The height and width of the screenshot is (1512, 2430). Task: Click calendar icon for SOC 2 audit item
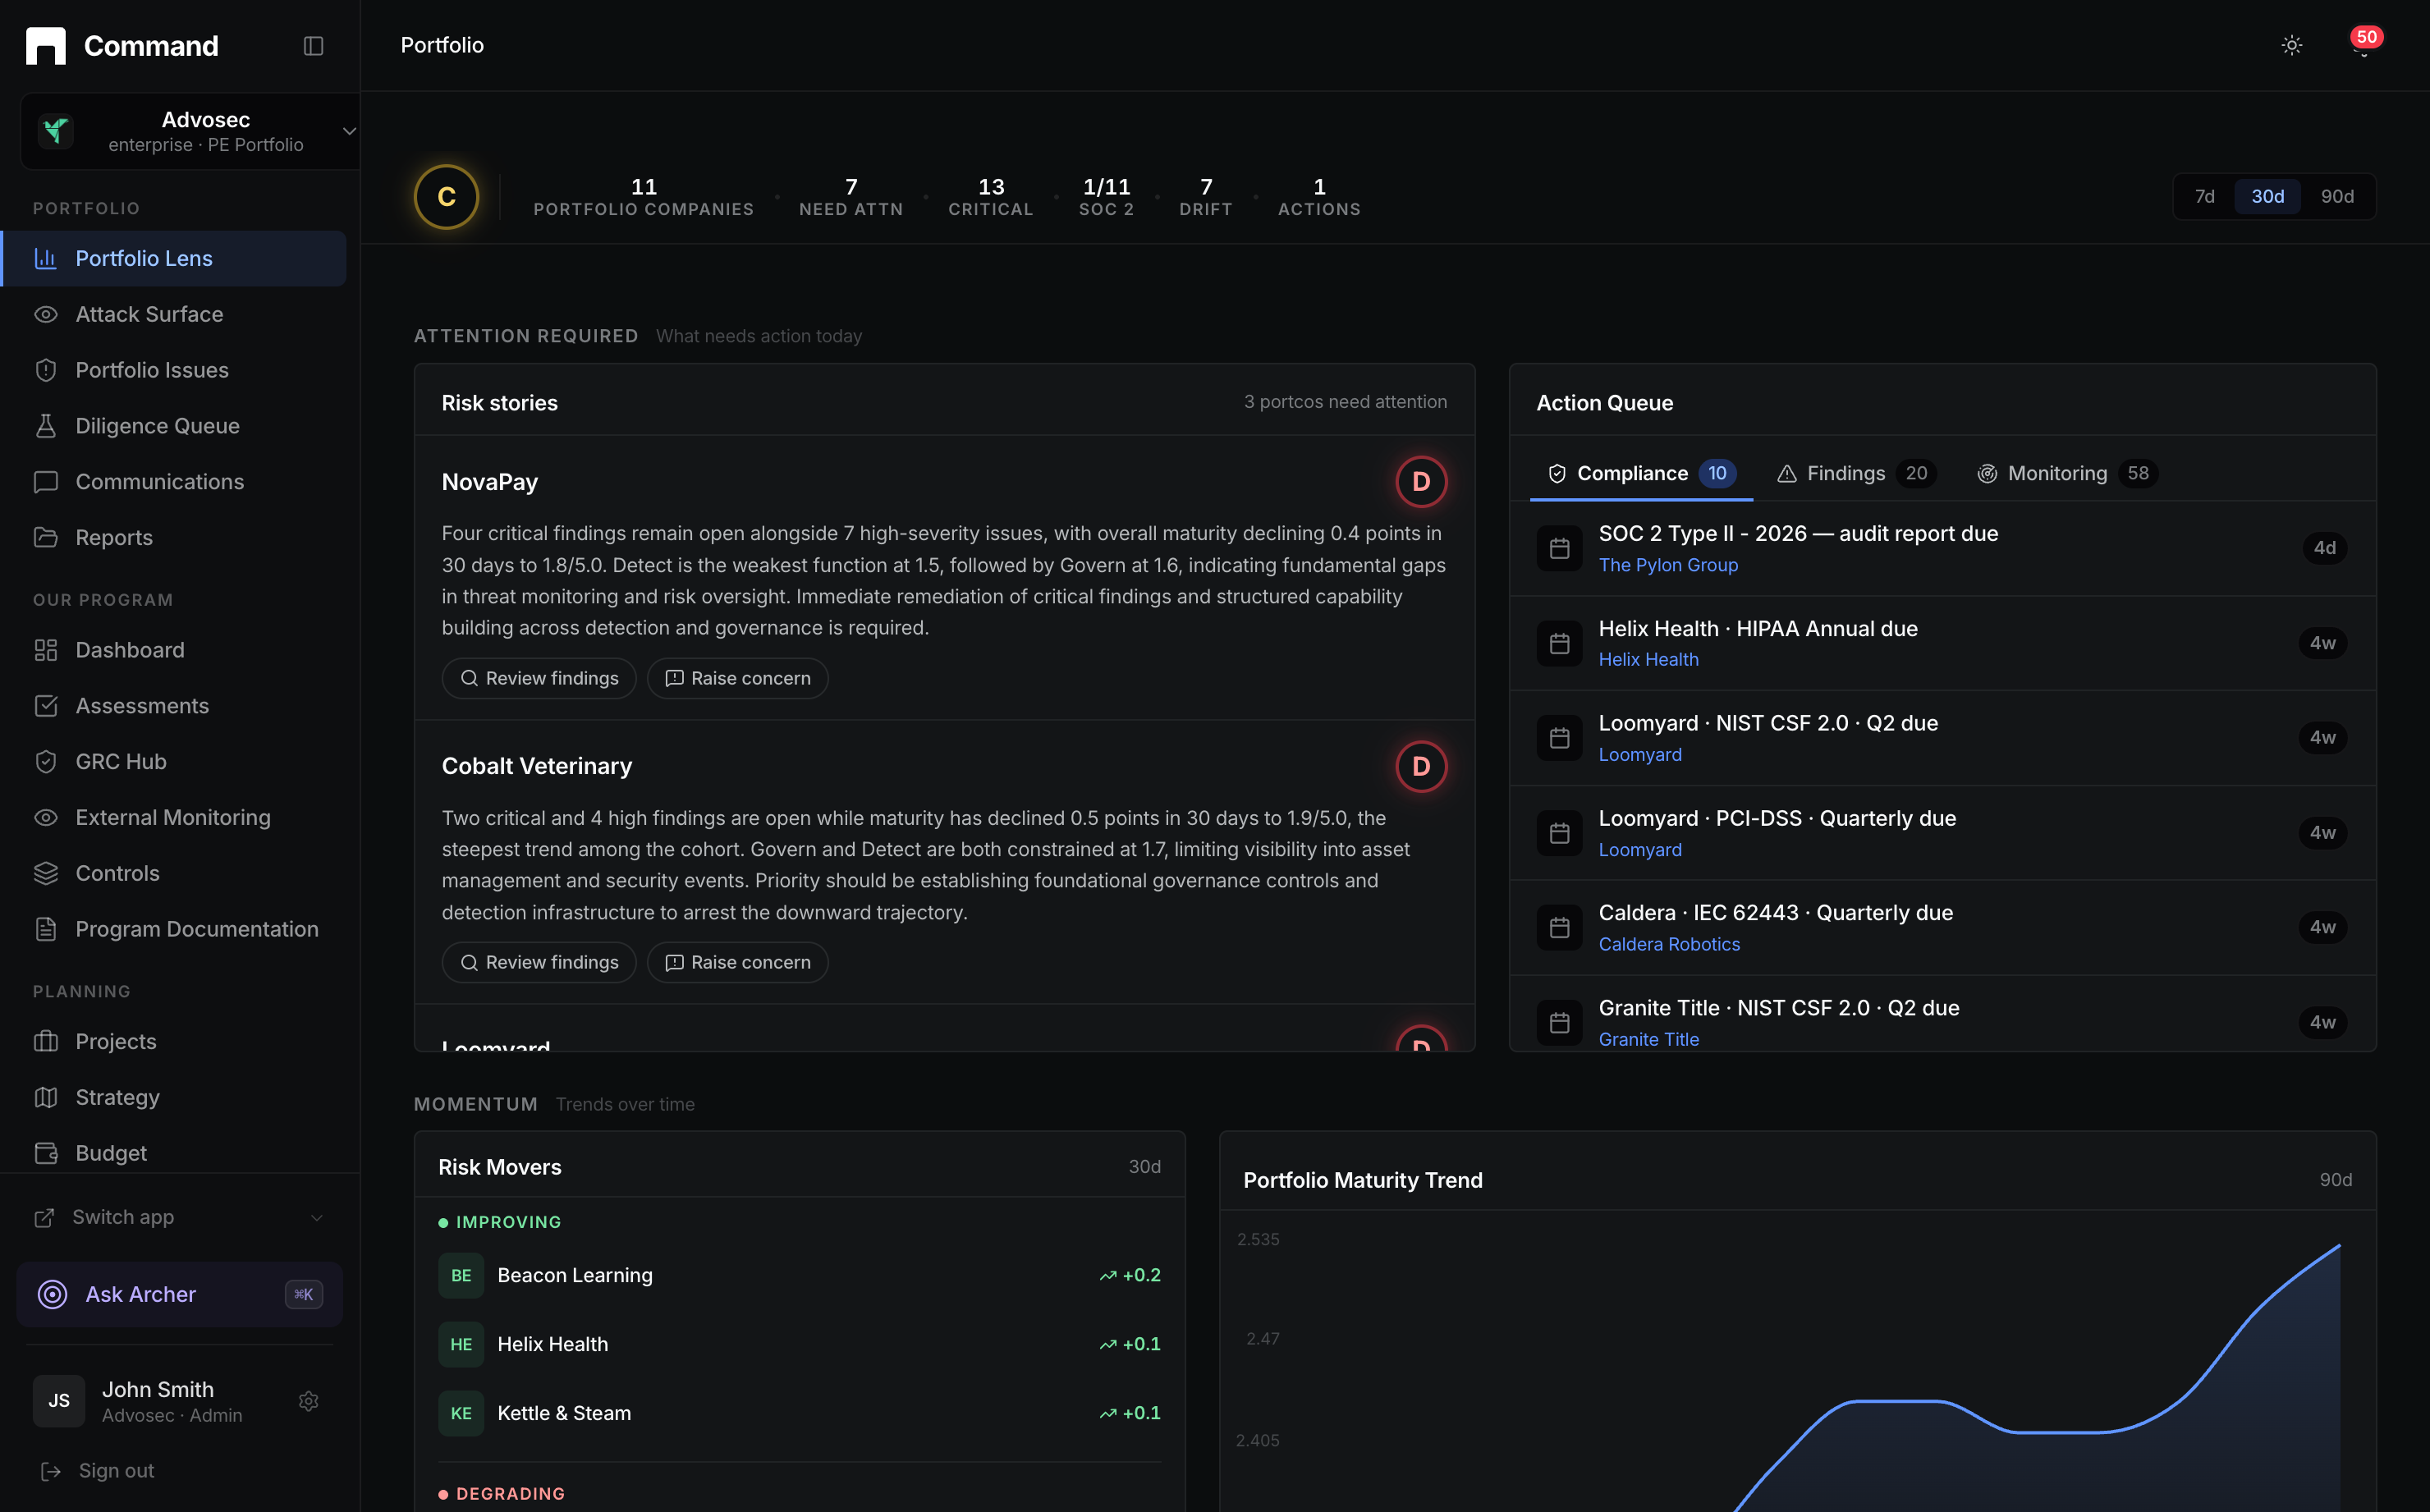click(x=1559, y=548)
